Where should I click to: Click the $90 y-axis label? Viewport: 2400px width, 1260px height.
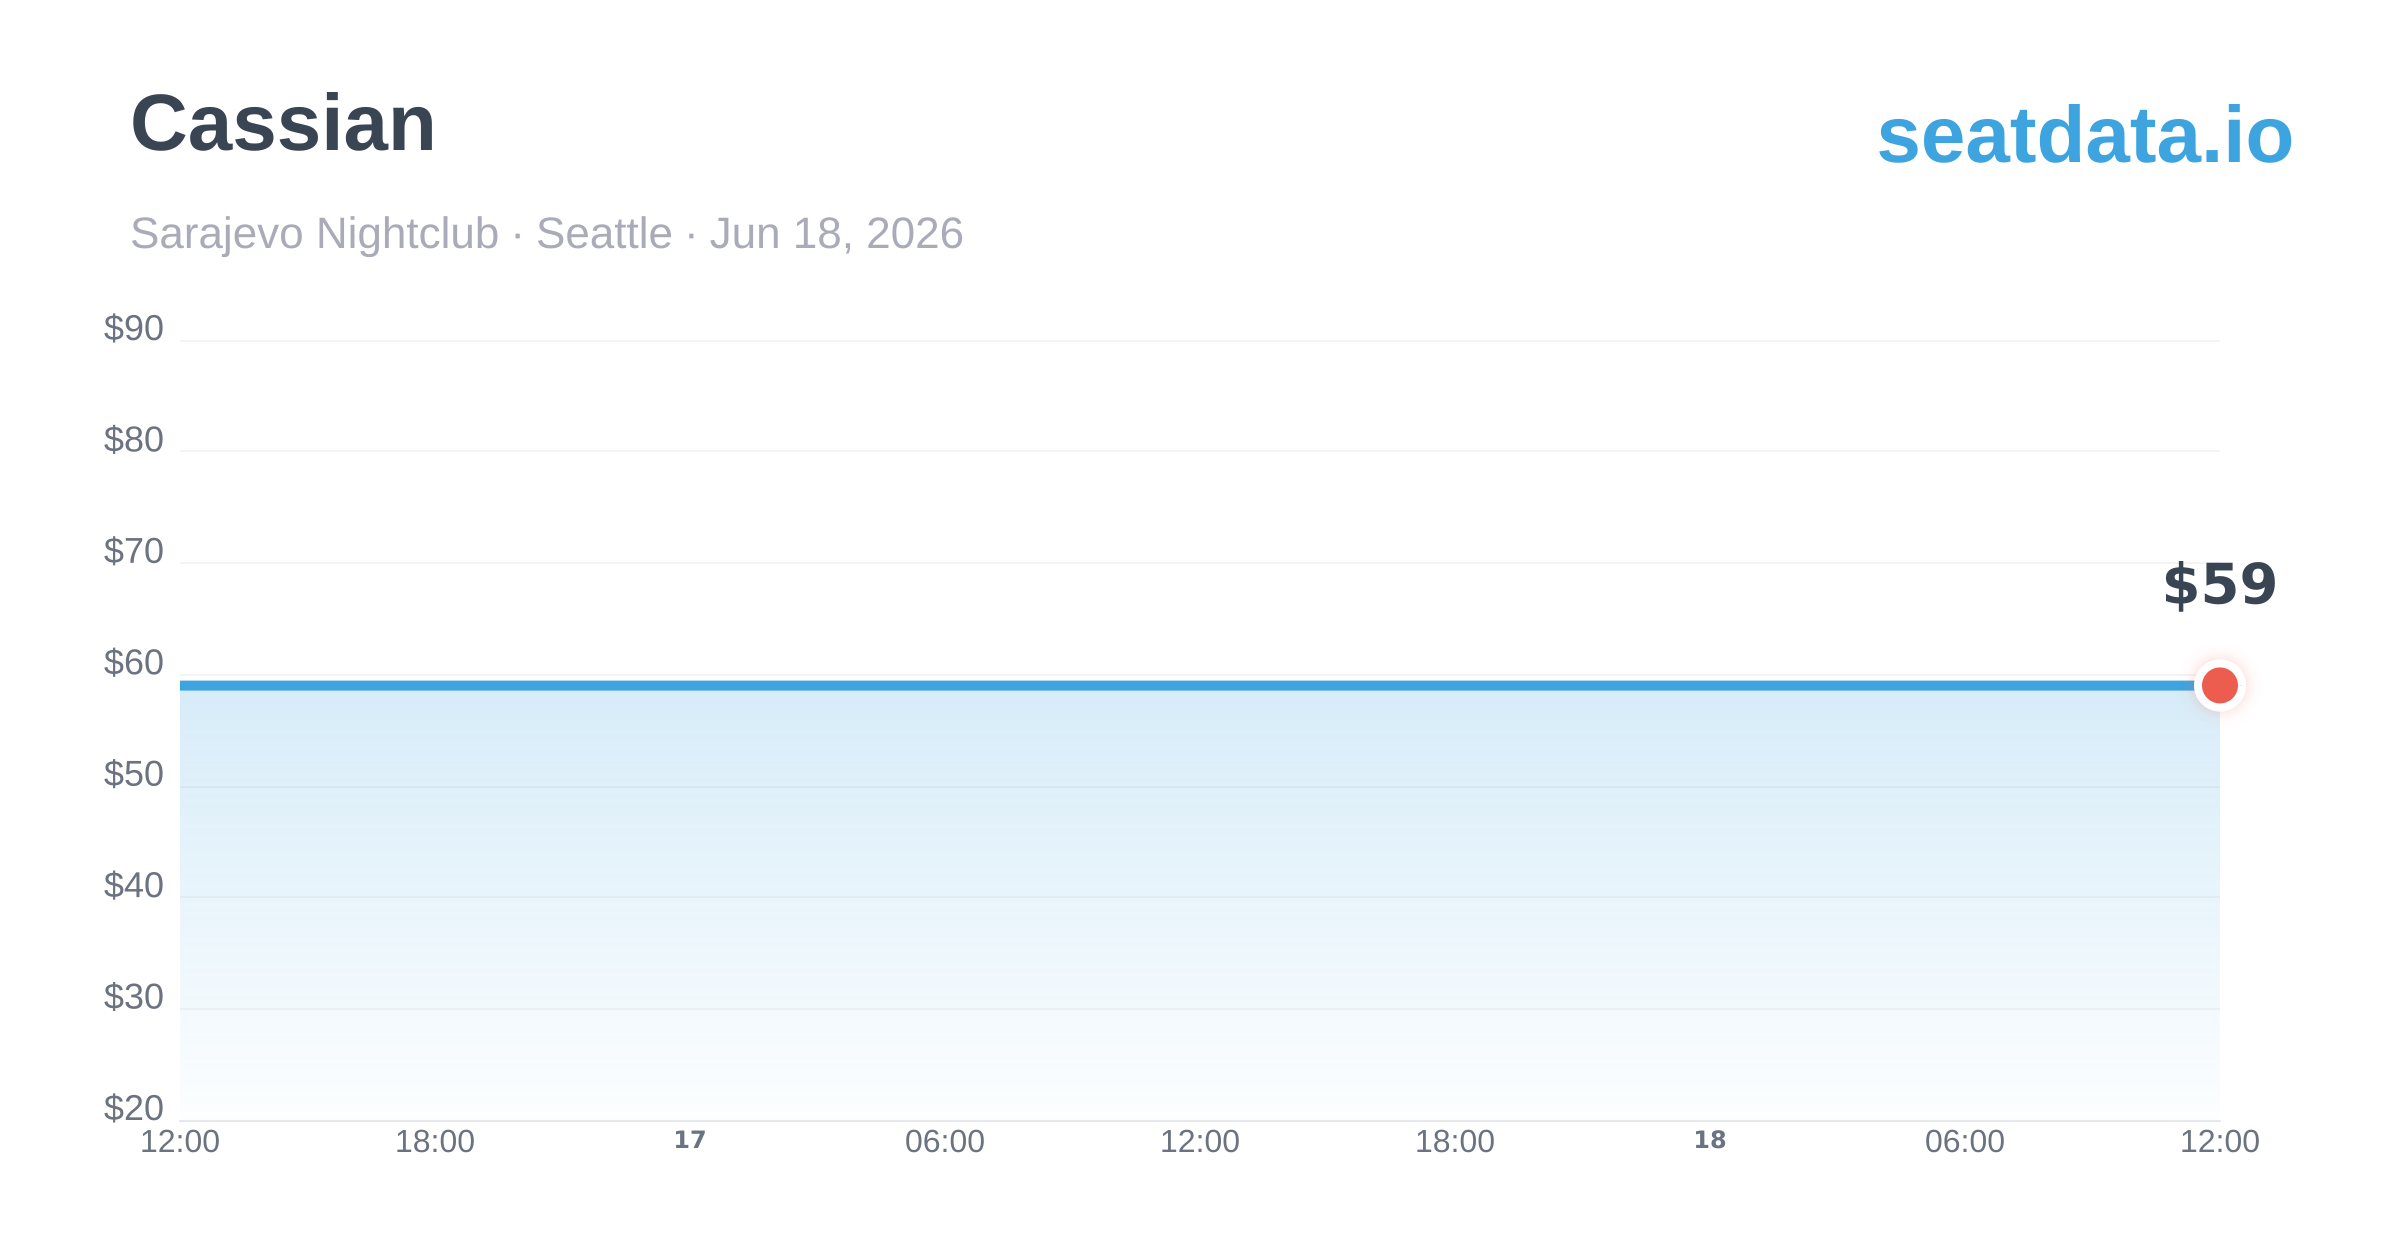click(x=134, y=329)
